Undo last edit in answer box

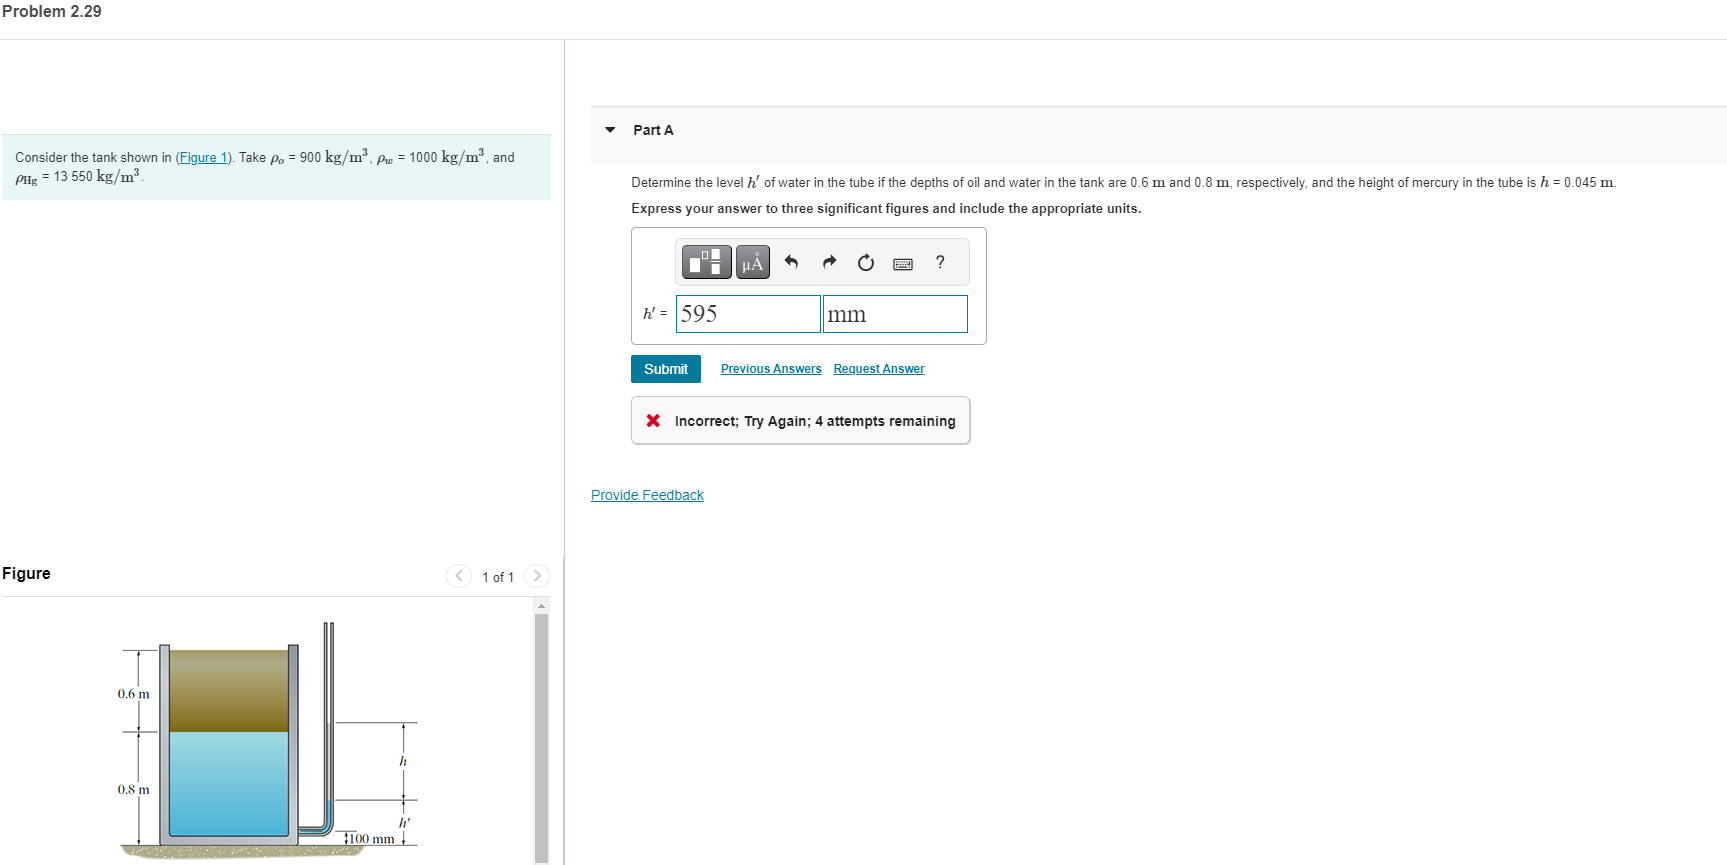click(791, 262)
